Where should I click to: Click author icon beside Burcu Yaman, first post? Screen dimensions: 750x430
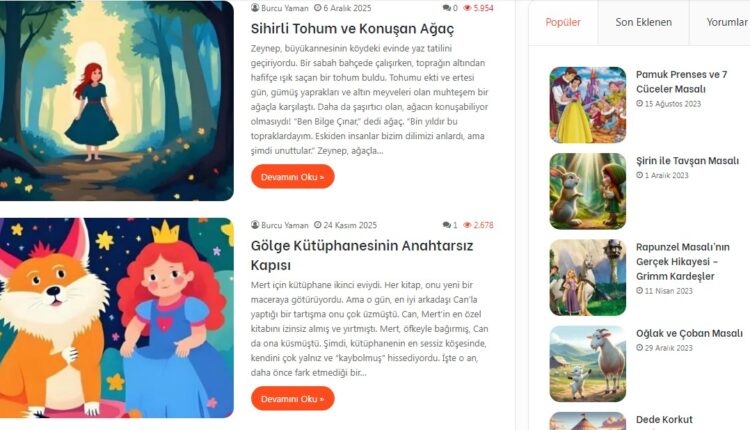pos(255,8)
